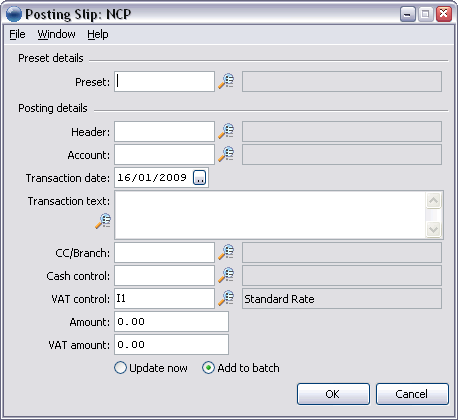Viewport: 458px width, 420px height.
Task: Open the Cash control lookup icon
Action: (226, 275)
